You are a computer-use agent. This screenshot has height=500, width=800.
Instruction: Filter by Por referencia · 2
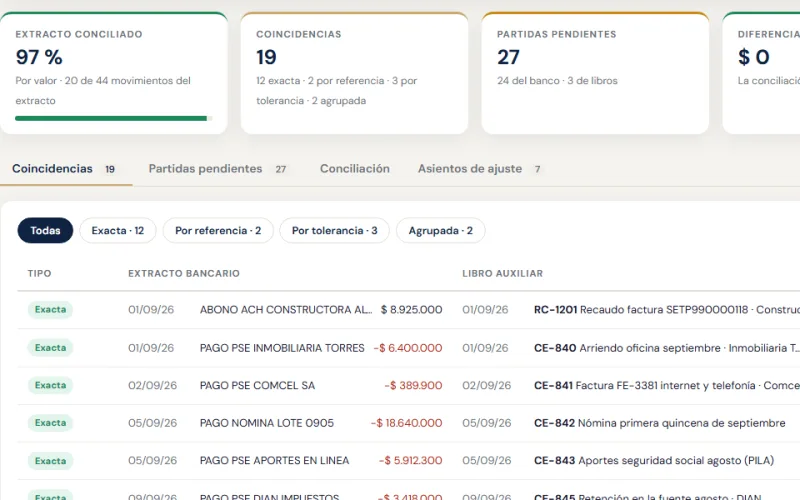218,231
